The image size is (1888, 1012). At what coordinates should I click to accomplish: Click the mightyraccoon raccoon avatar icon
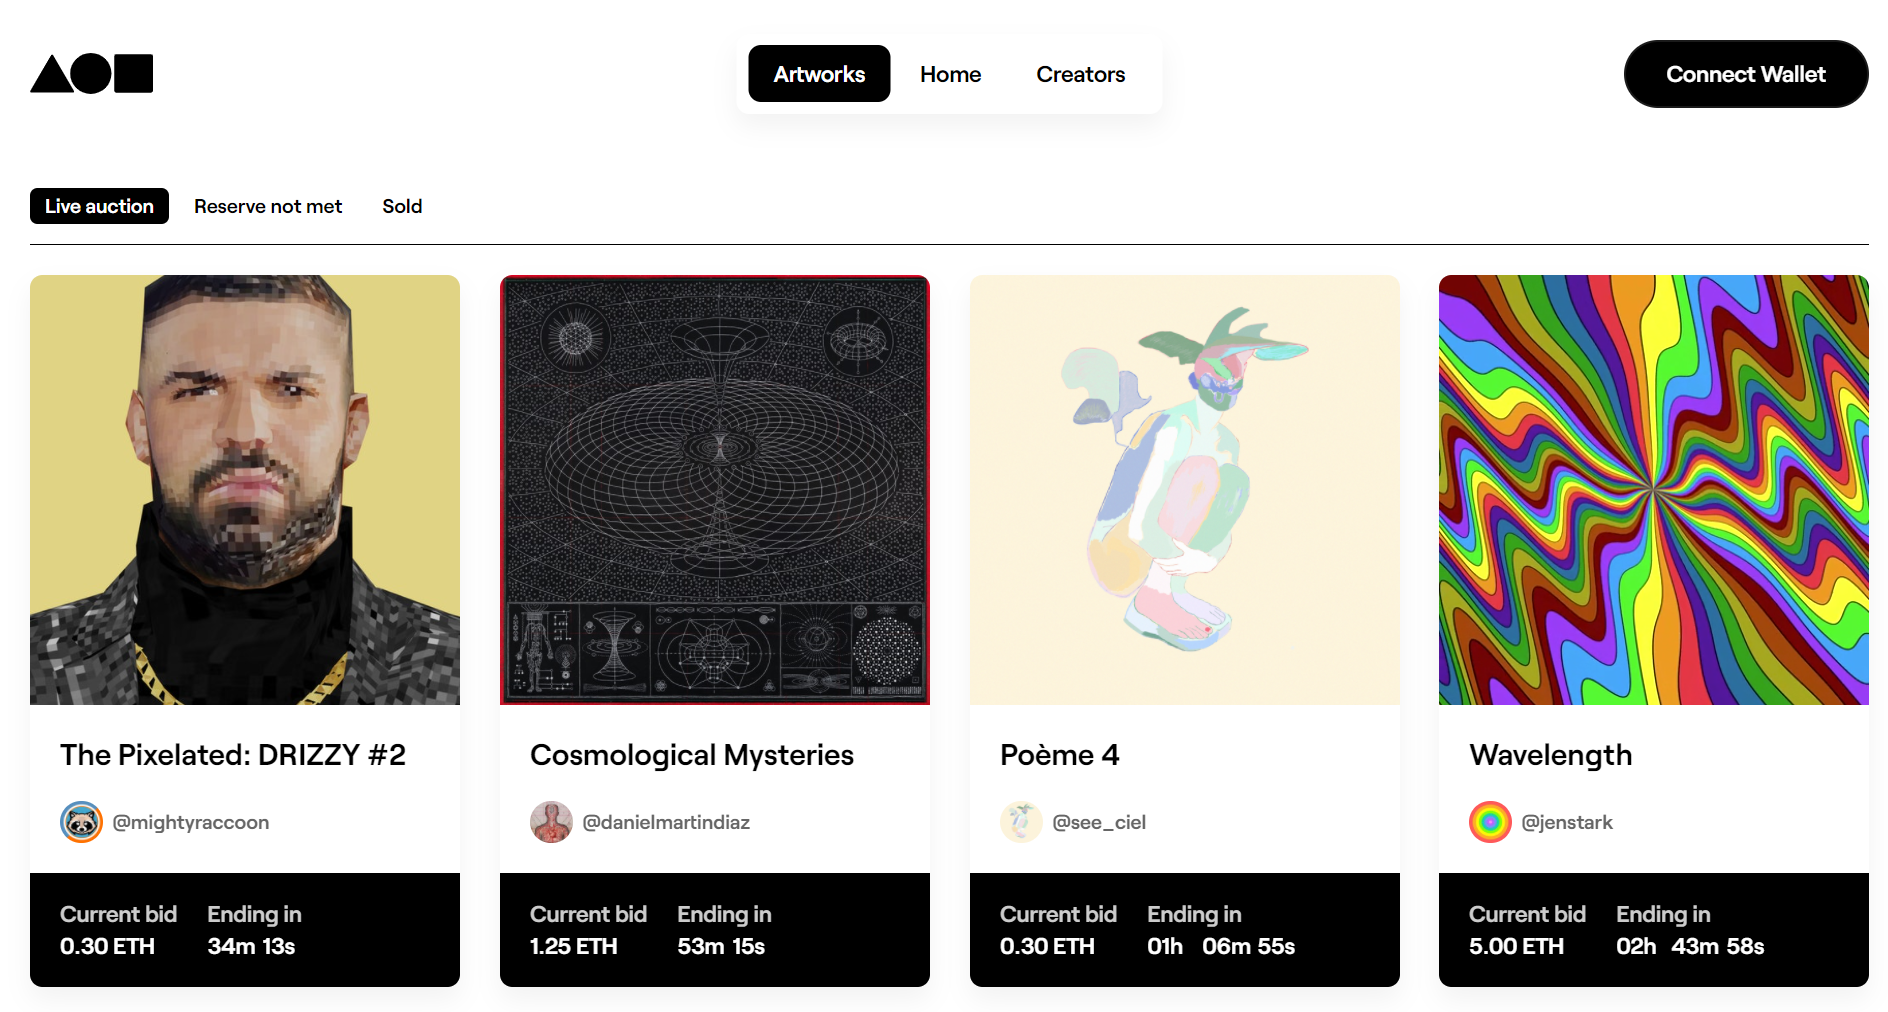point(82,822)
